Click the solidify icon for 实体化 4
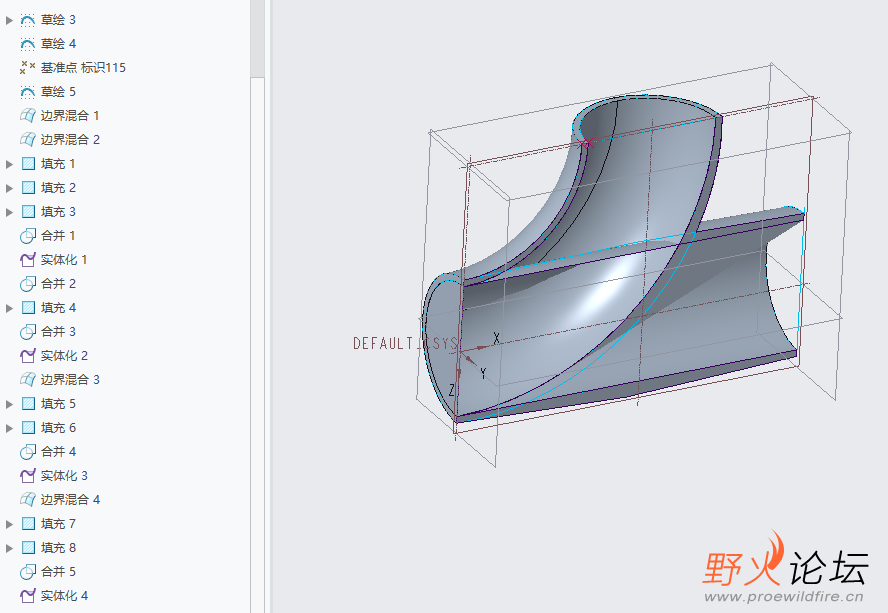 tap(27, 596)
